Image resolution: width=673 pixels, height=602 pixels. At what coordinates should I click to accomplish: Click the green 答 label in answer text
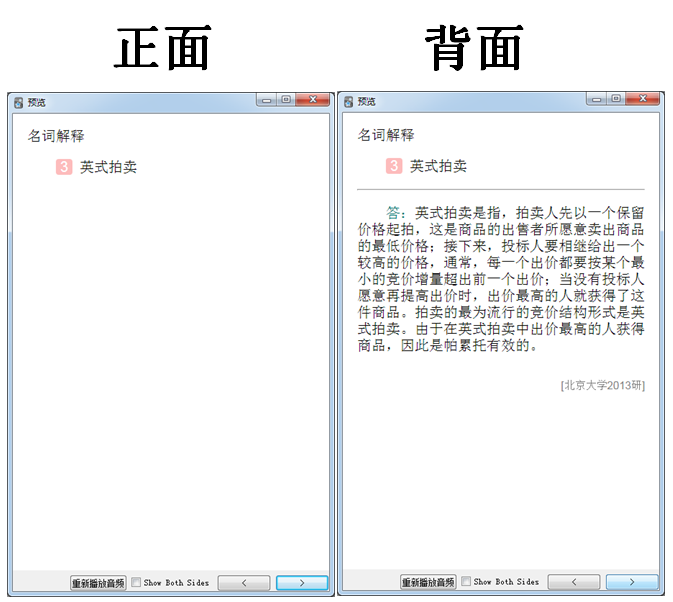point(393,212)
